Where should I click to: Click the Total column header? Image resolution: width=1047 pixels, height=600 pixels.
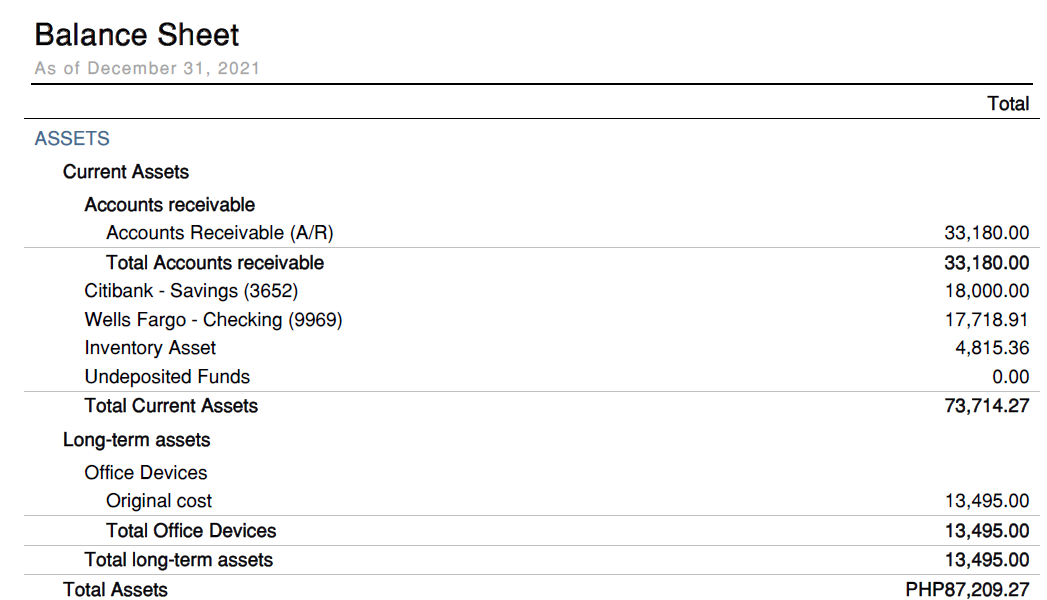tap(1007, 103)
